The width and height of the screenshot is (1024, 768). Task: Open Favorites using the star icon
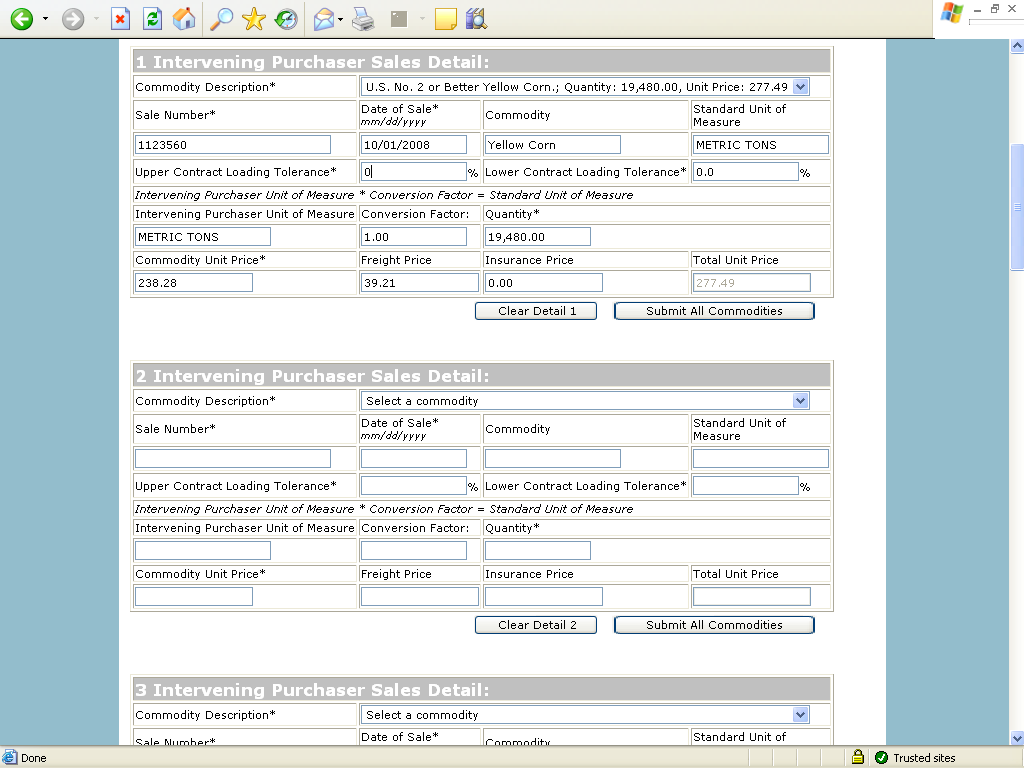point(254,19)
